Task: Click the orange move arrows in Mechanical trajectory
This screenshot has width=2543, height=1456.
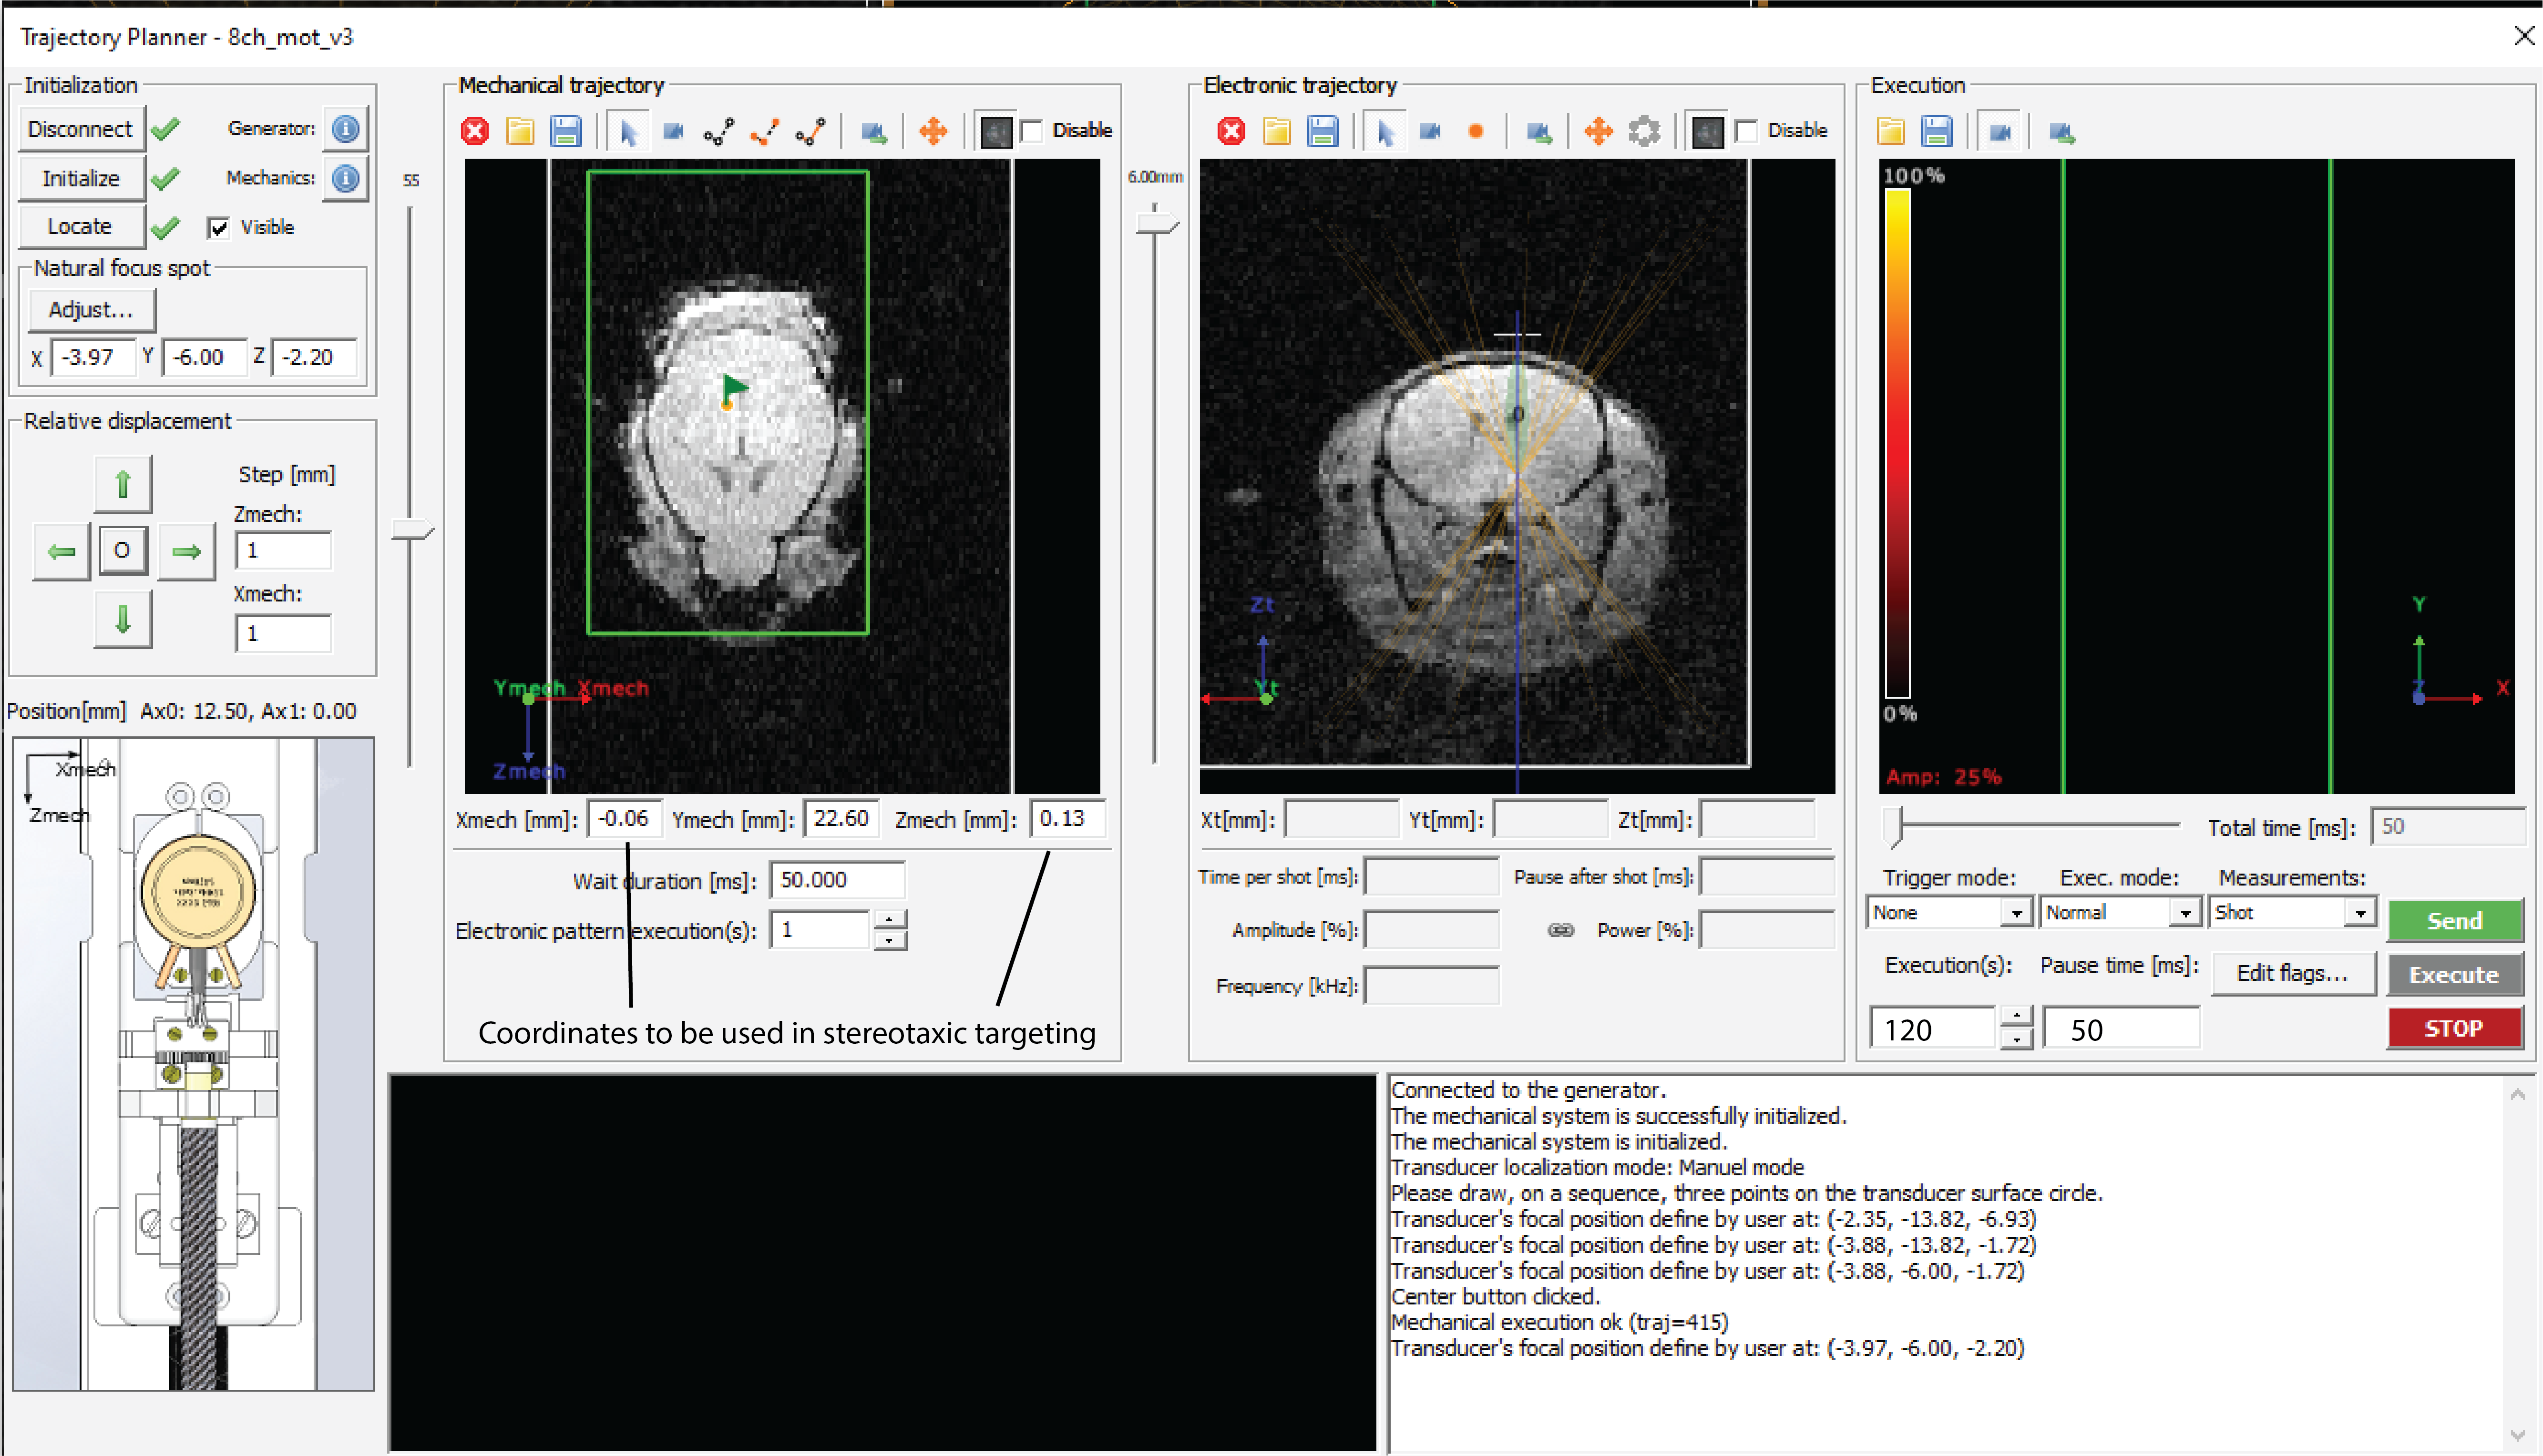Action: [x=933, y=131]
